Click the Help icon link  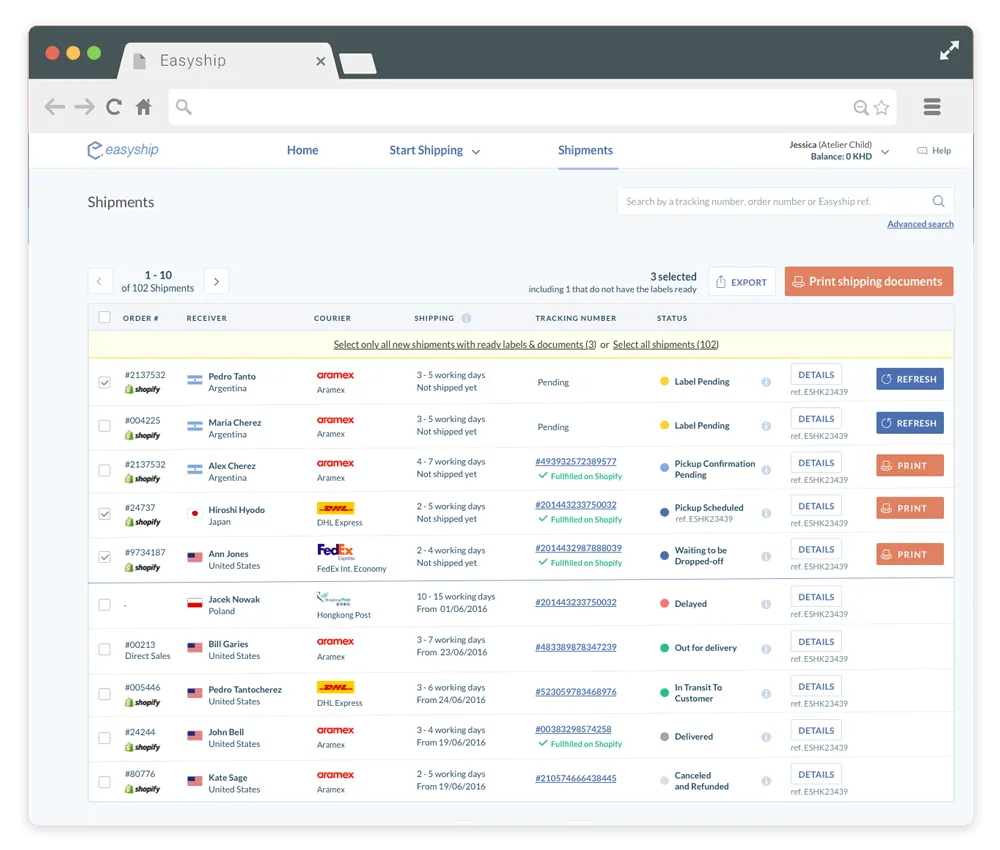click(x=934, y=150)
